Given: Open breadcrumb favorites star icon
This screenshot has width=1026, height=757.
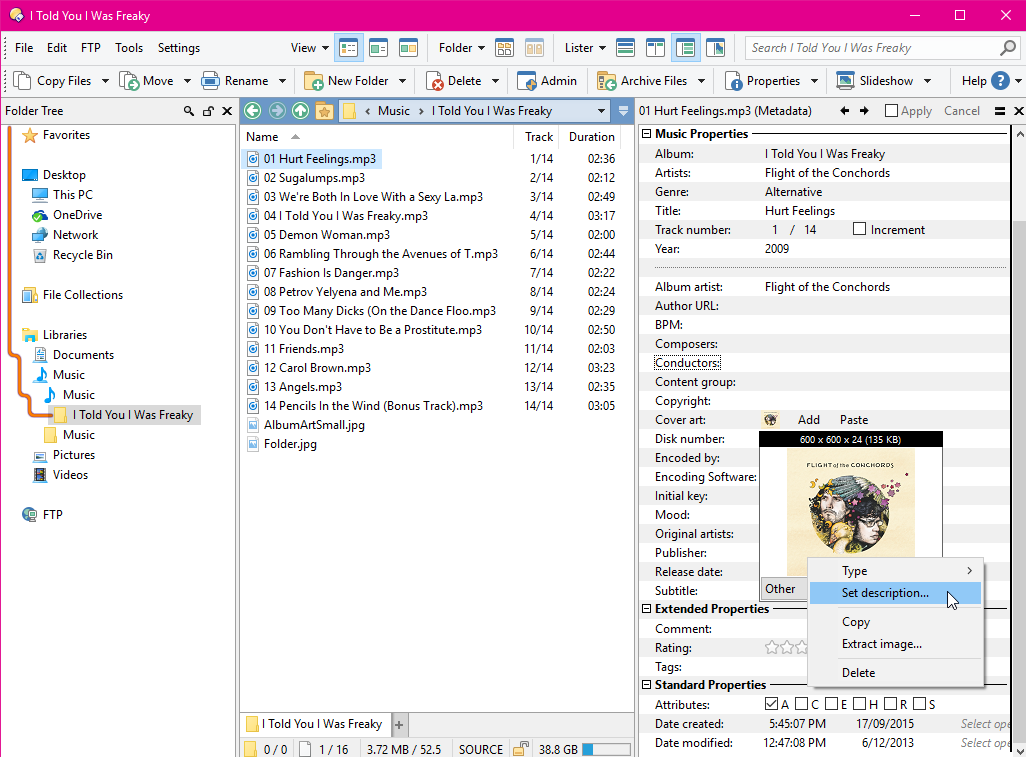Looking at the screenshot, I should tap(324, 110).
